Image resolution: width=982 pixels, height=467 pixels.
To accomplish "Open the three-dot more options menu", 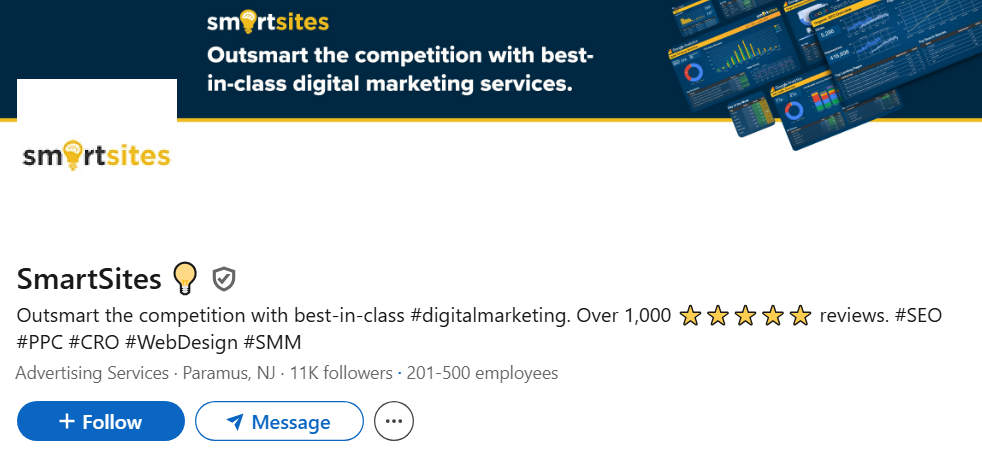I will tap(394, 422).
